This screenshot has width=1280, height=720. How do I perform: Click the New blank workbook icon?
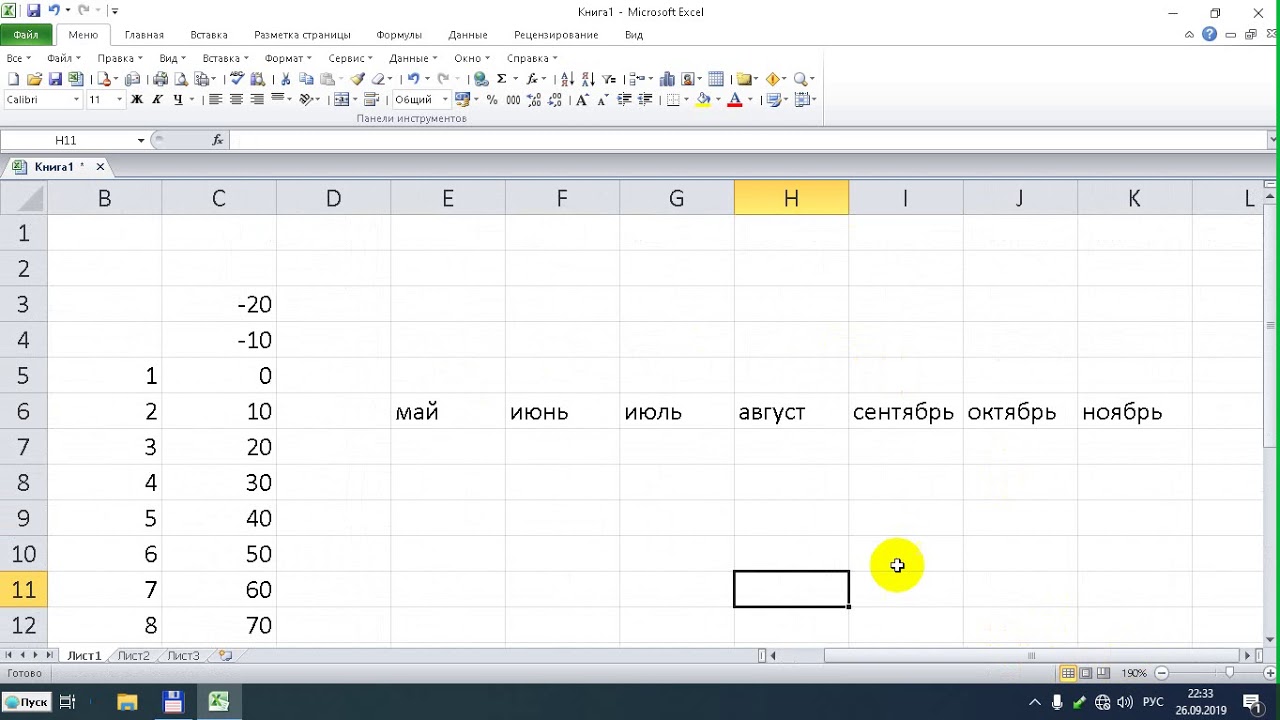point(13,79)
